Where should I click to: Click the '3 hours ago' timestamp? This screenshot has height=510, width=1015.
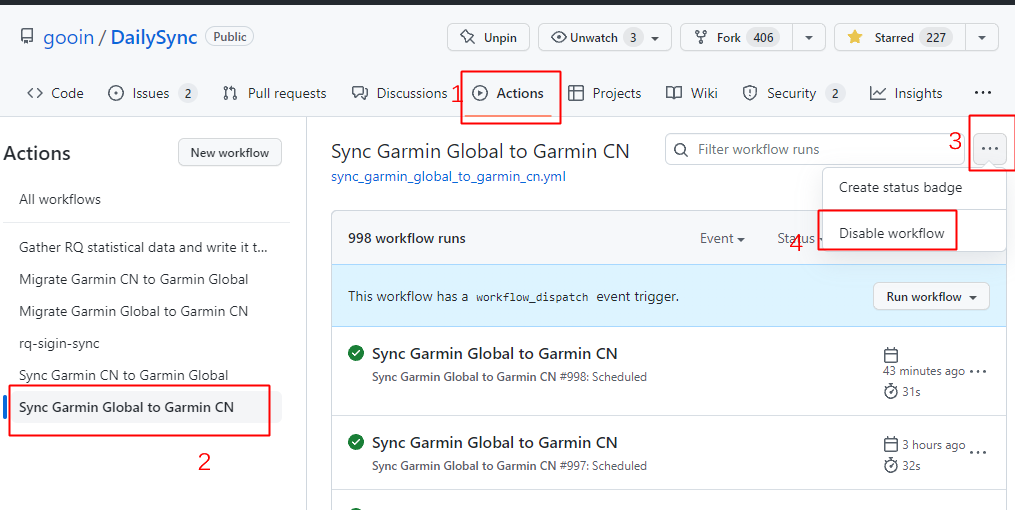click(933, 445)
